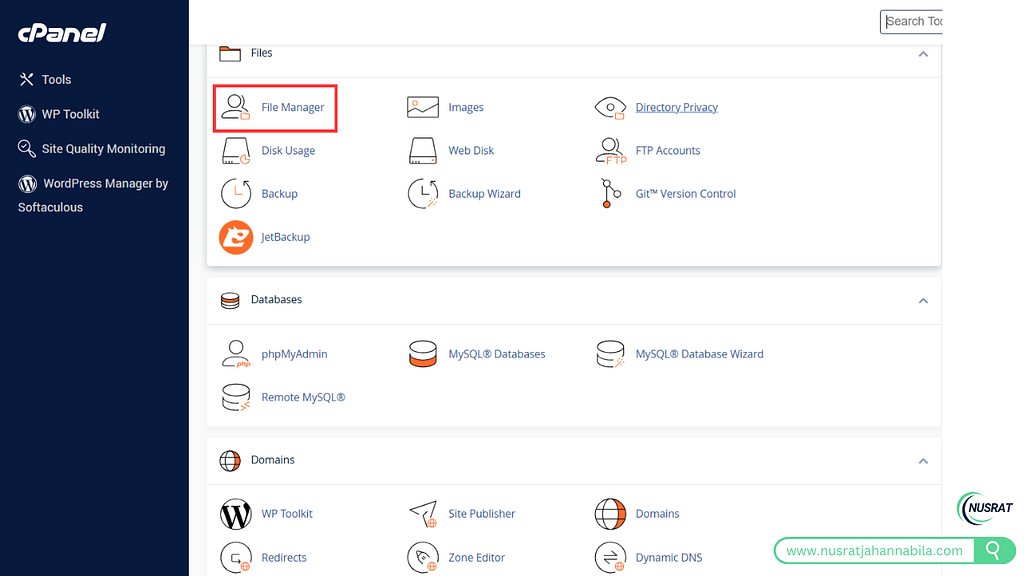Open the Git Version Control link
This screenshot has width=1024, height=576.
(686, 194)
